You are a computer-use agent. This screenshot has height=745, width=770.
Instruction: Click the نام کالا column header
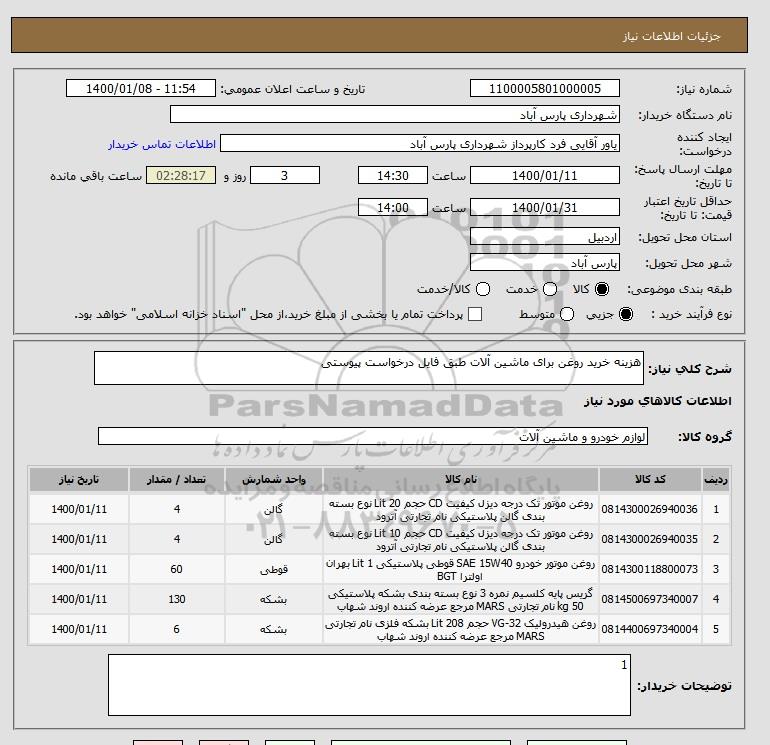tap(461, 480)
